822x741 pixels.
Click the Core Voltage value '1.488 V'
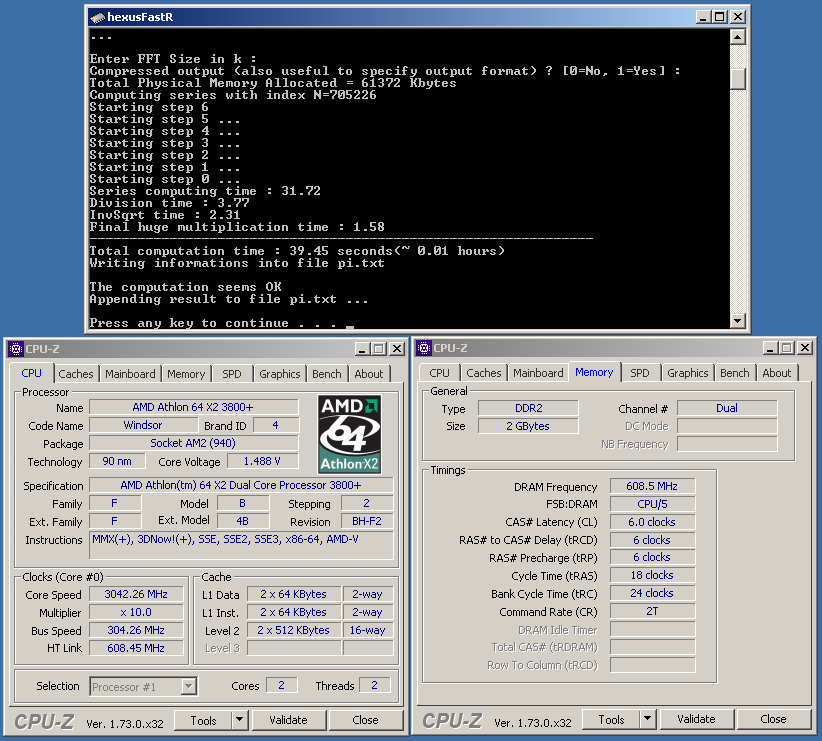pos(262,461)
